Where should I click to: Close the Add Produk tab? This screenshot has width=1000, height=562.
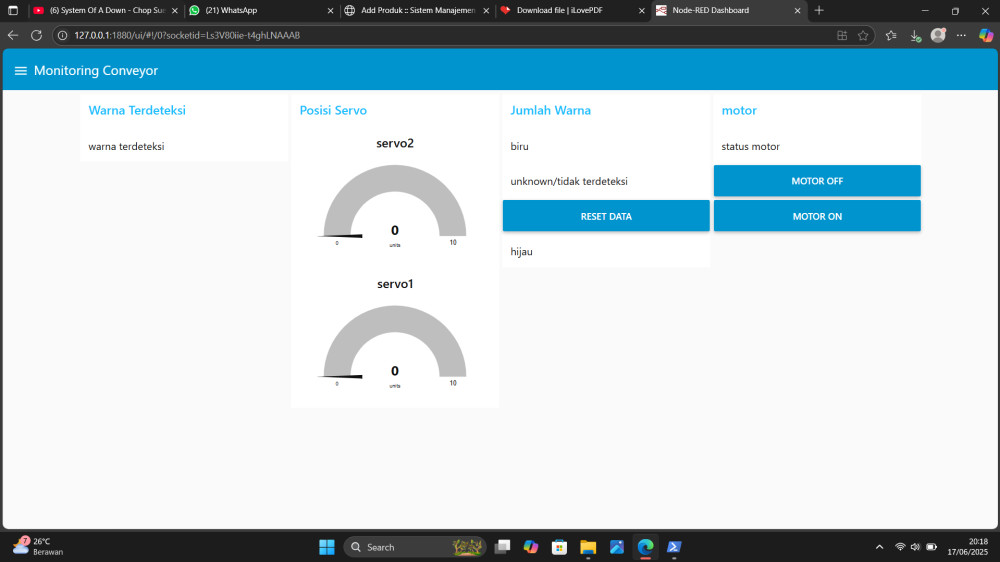pyautogui.click(x=486, y=11)
